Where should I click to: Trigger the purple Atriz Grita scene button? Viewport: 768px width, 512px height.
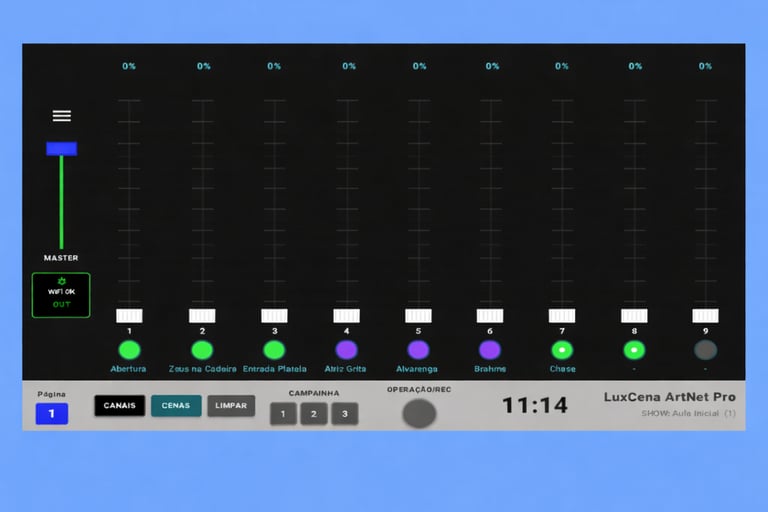(346, 350)
